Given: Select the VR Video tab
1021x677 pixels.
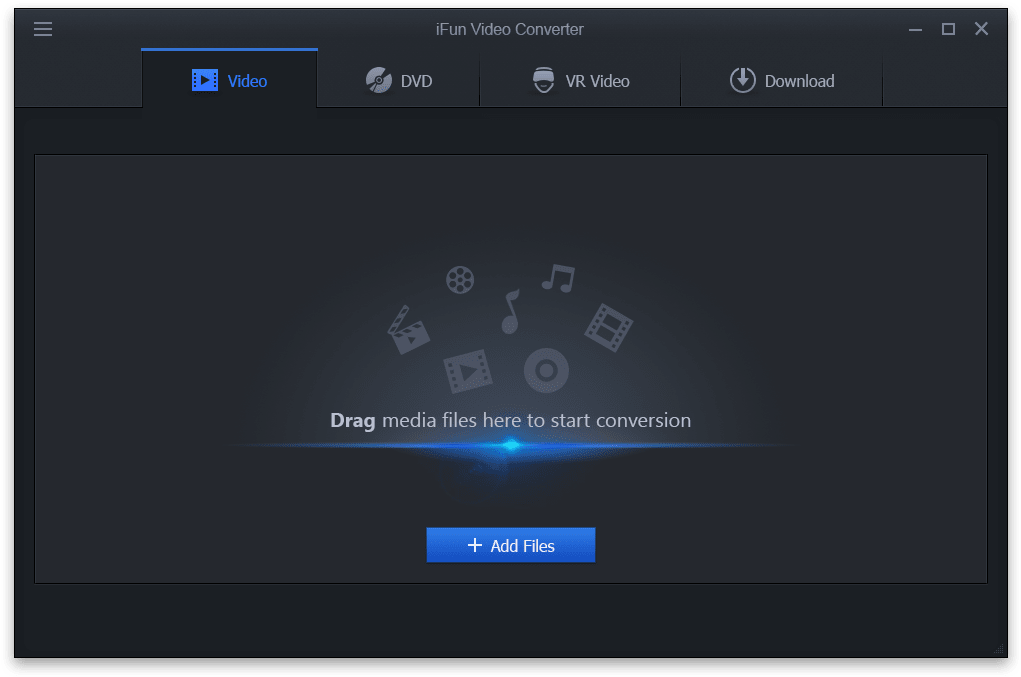Looking at the screenshot, I should [x=580, y=80].
